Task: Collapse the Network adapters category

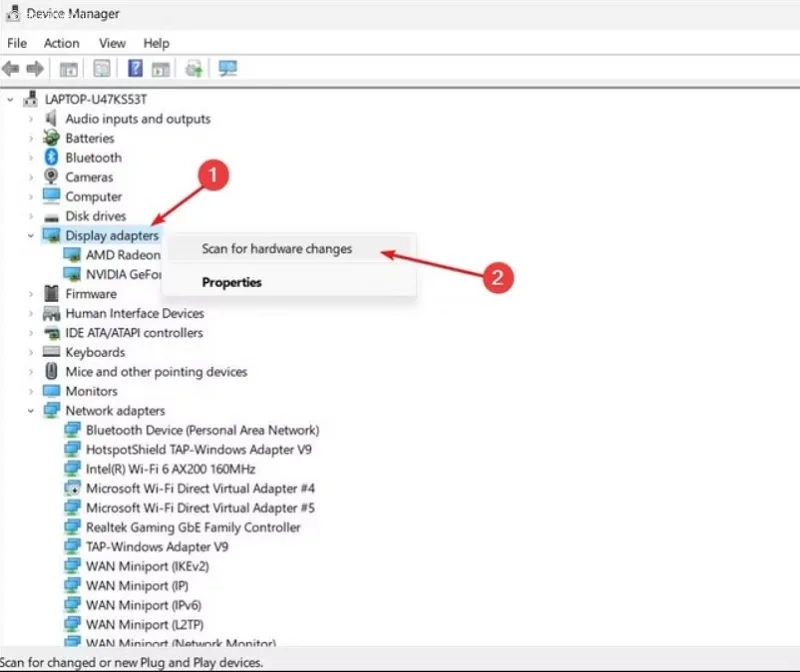Action: coord(31,411)
